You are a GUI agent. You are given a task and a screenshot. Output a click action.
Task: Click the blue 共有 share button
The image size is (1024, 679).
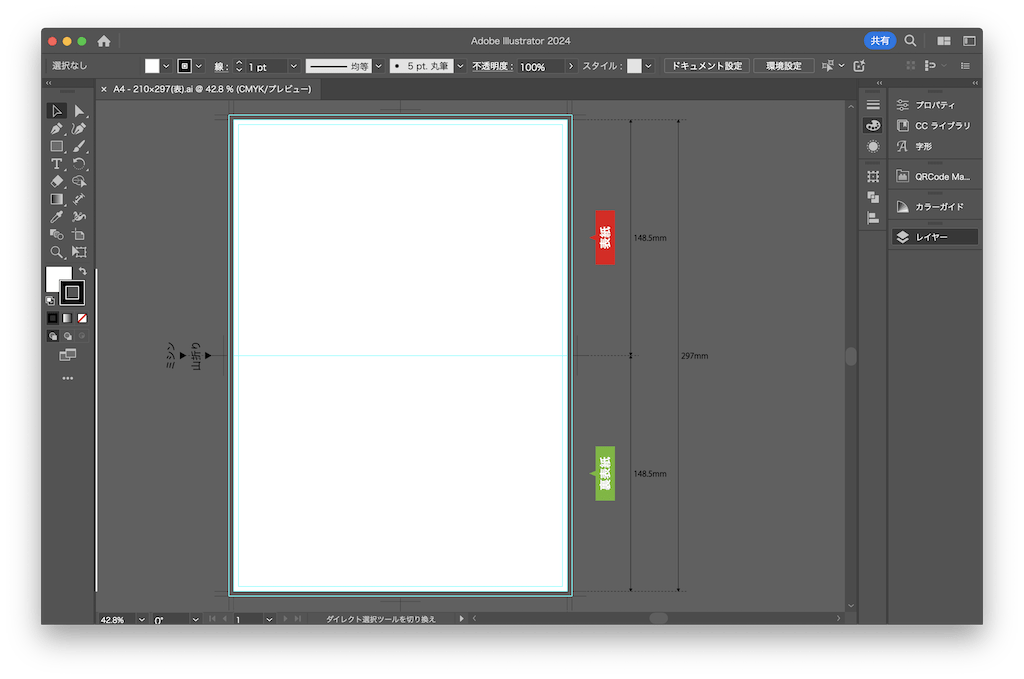pyautogui.click(x=880, y=41)
